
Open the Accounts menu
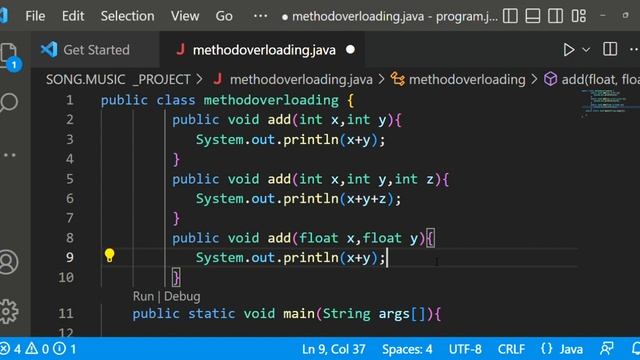click(9, 262)
